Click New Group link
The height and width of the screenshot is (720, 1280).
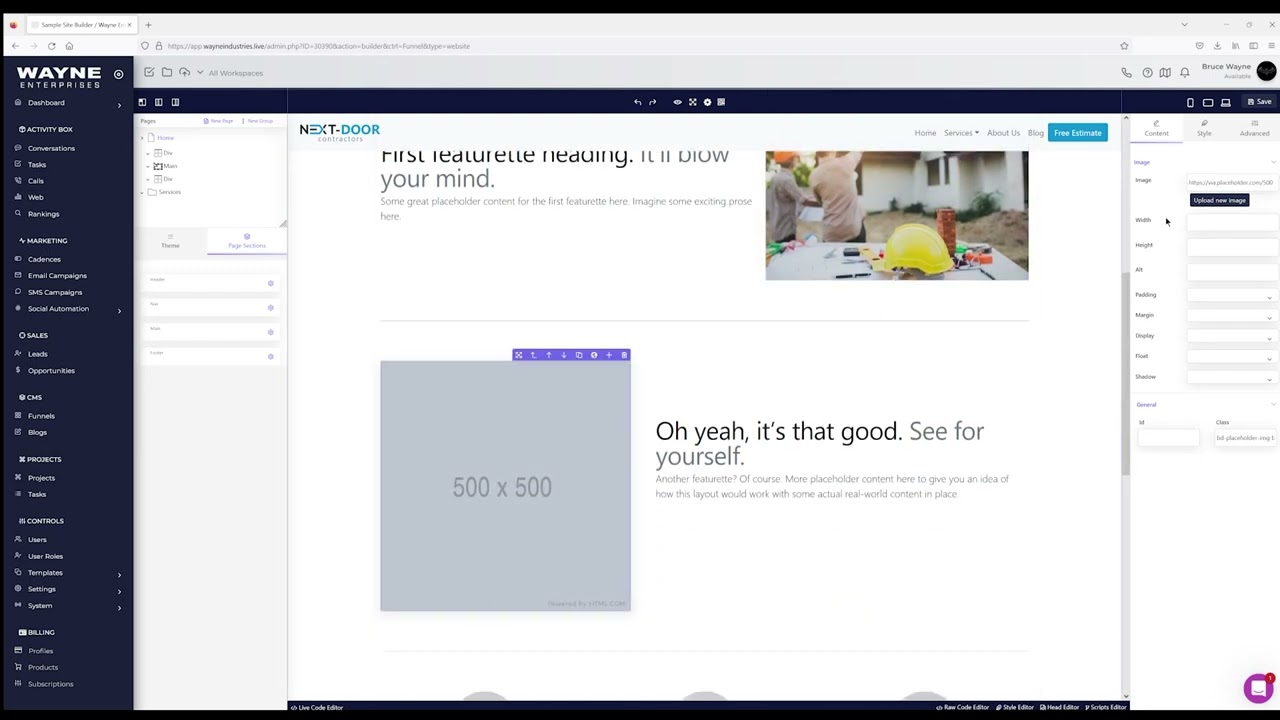coord(258,121)
